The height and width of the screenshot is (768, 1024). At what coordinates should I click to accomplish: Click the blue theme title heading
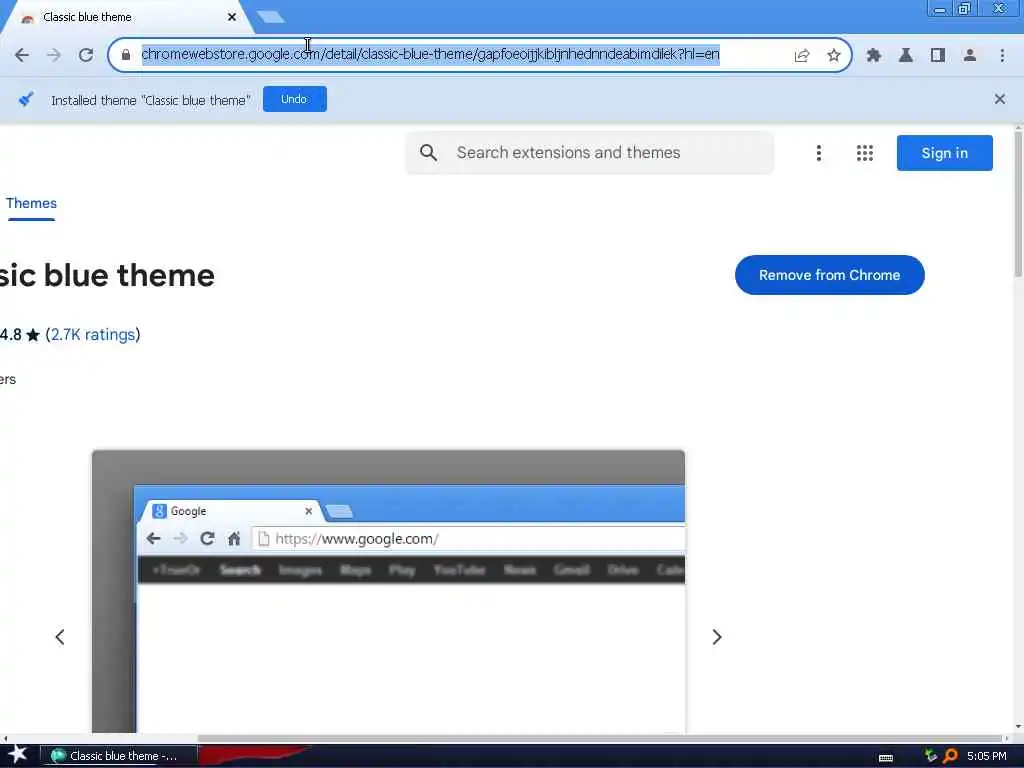click(107, 276)
